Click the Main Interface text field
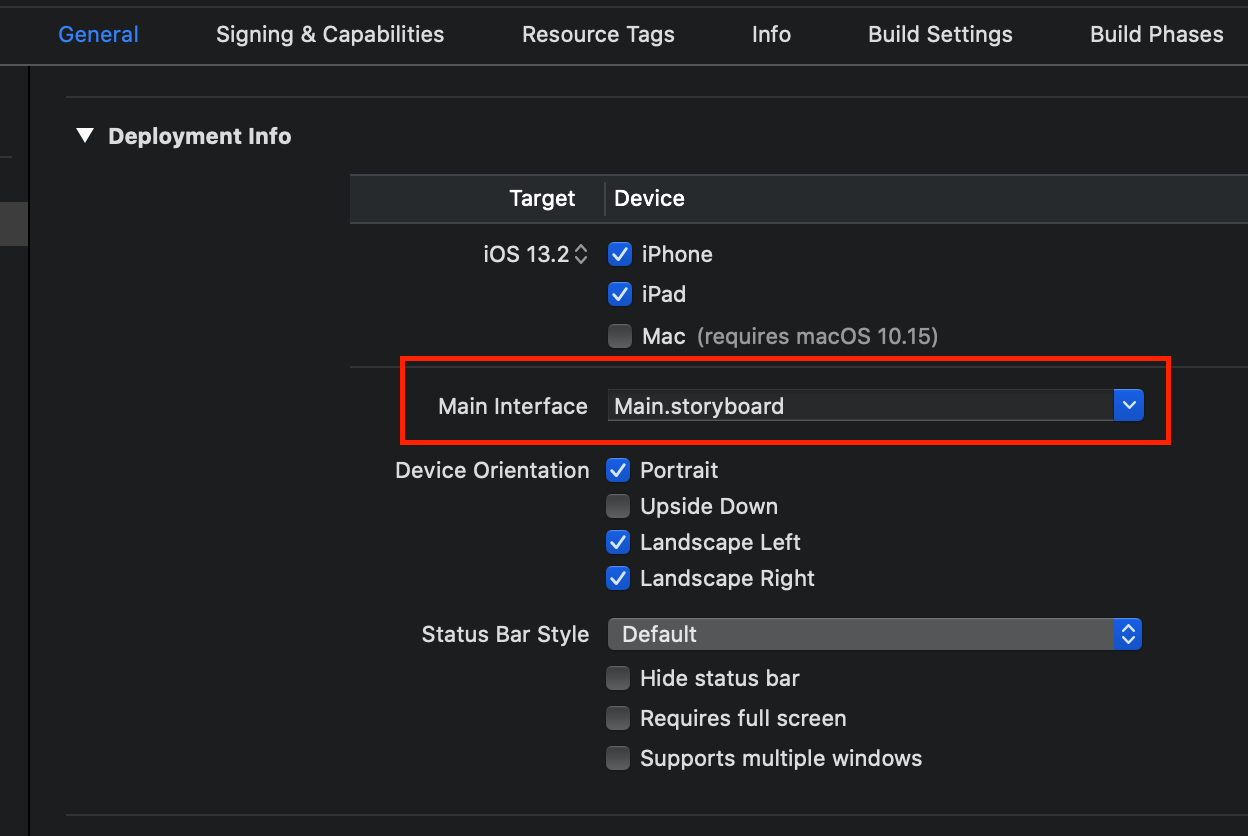1248x836 pixels. (x=859, y=406)
